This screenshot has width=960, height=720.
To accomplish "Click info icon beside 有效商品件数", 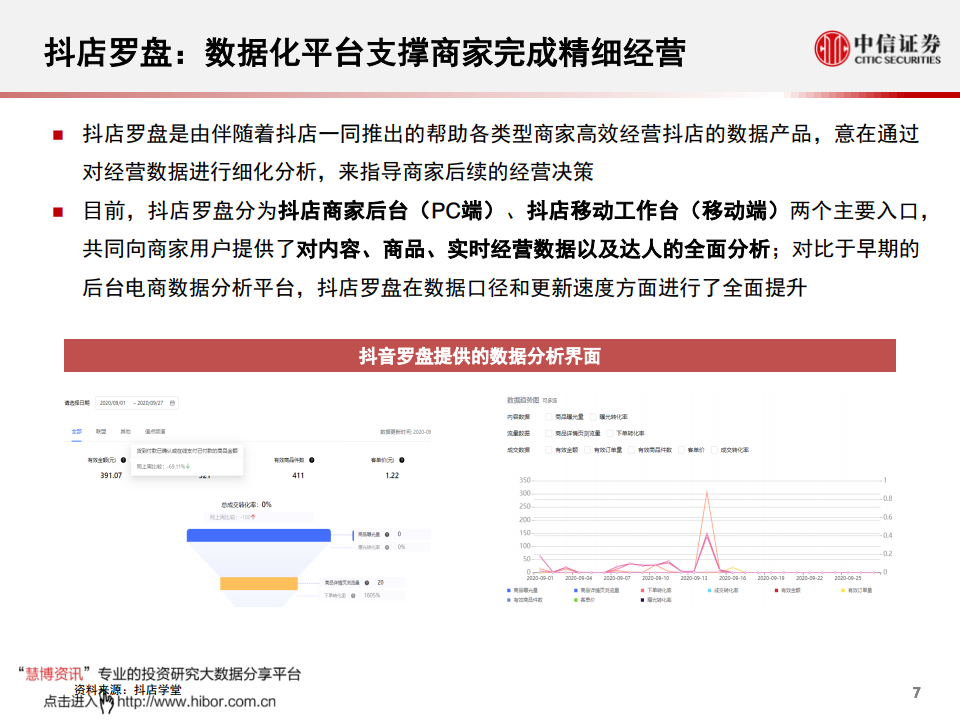I will [312, 460].
